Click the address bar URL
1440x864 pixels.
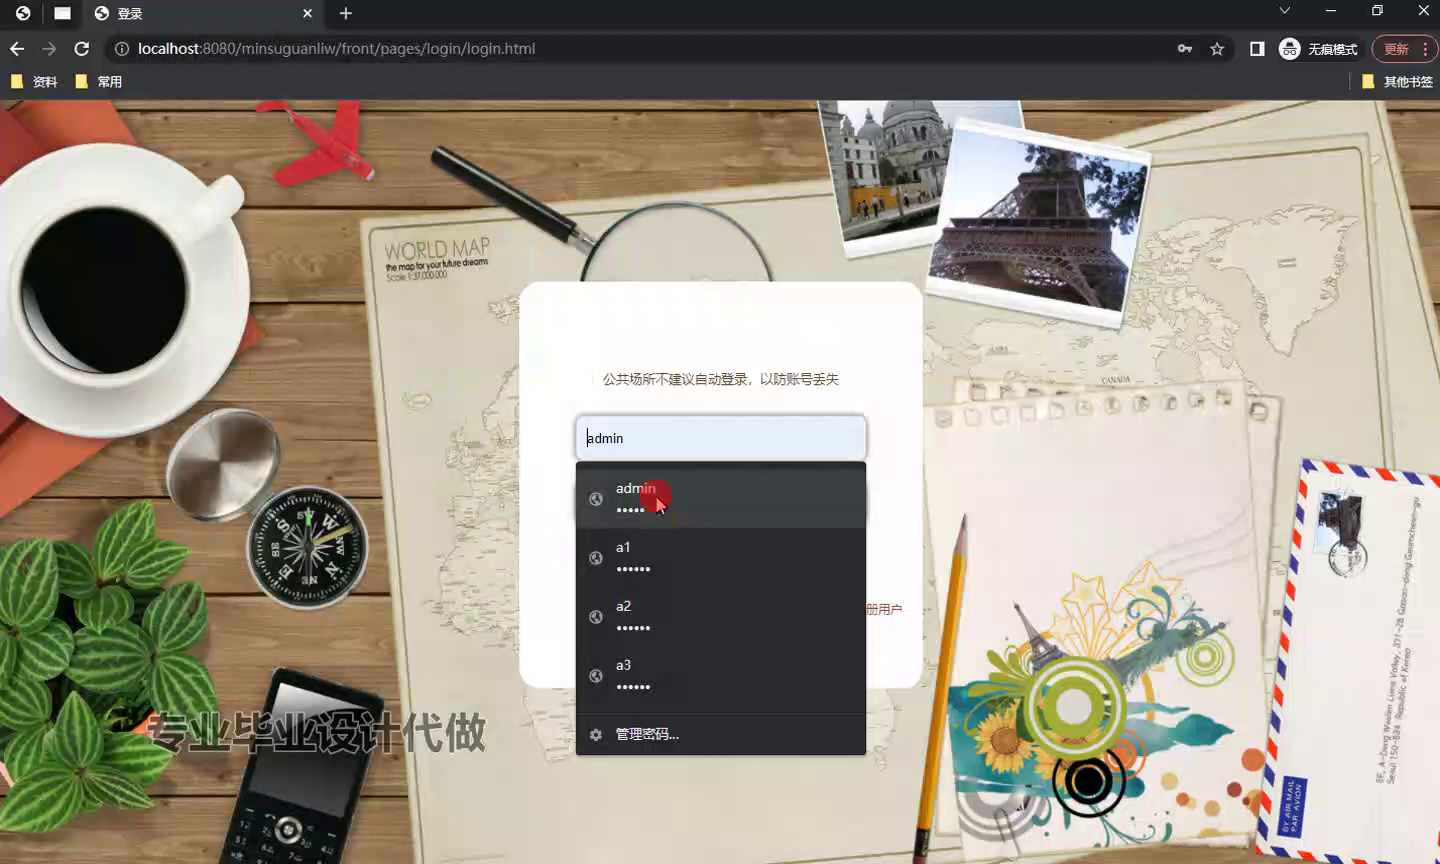coord(336,48)
